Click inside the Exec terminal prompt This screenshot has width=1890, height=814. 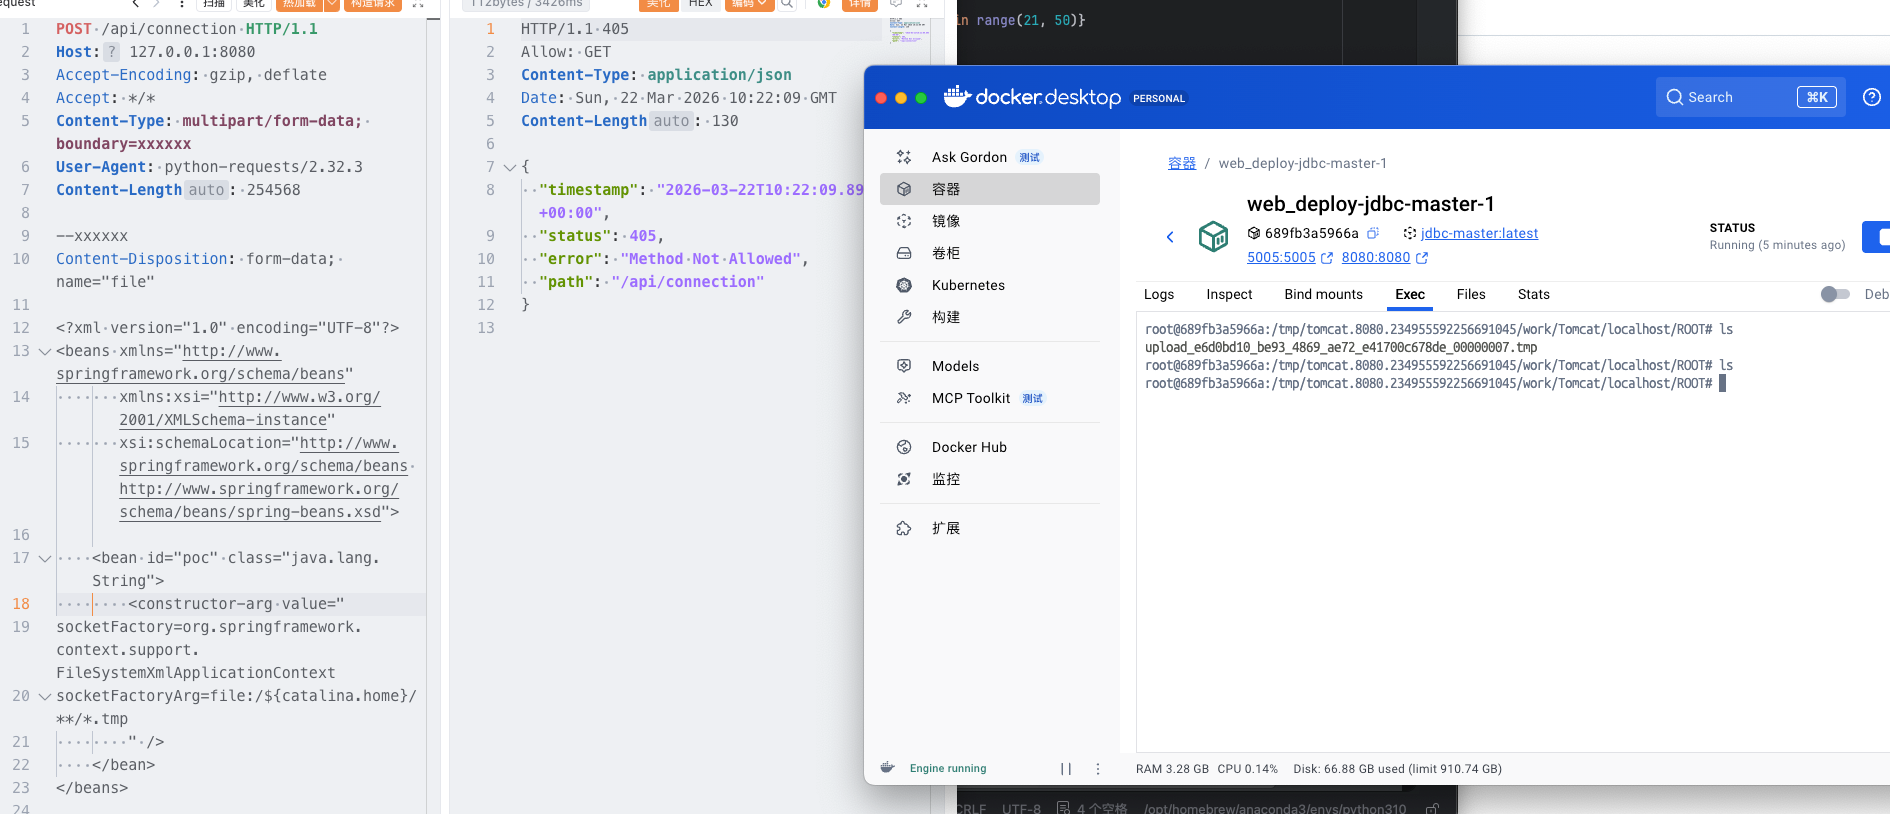click(x=1722, y=384)
